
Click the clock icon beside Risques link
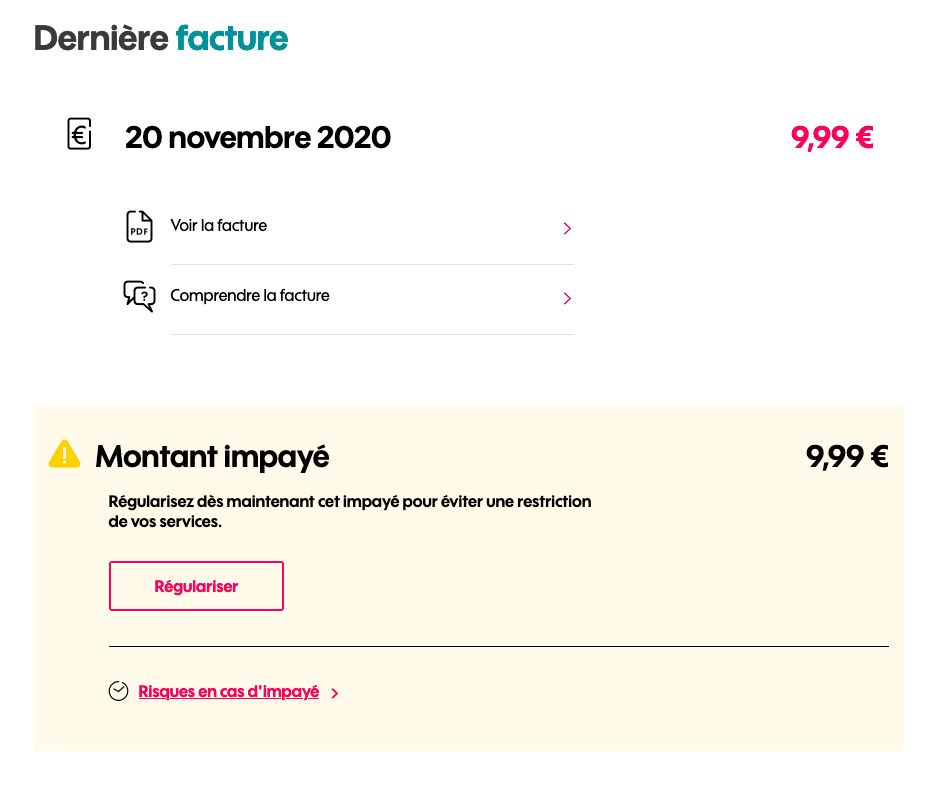pyautogui.click(x=118, y=691)
